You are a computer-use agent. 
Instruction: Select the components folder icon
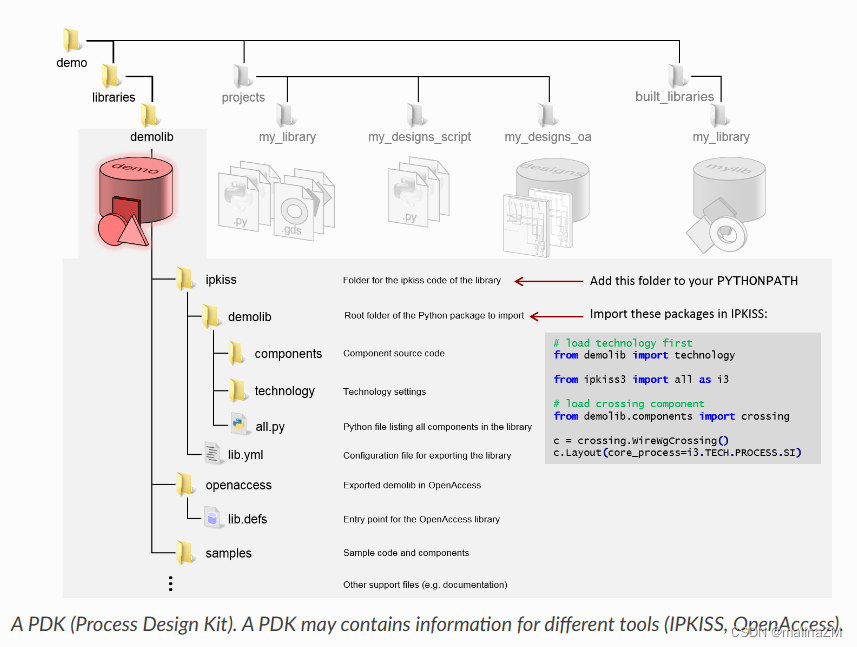point(237,353)
